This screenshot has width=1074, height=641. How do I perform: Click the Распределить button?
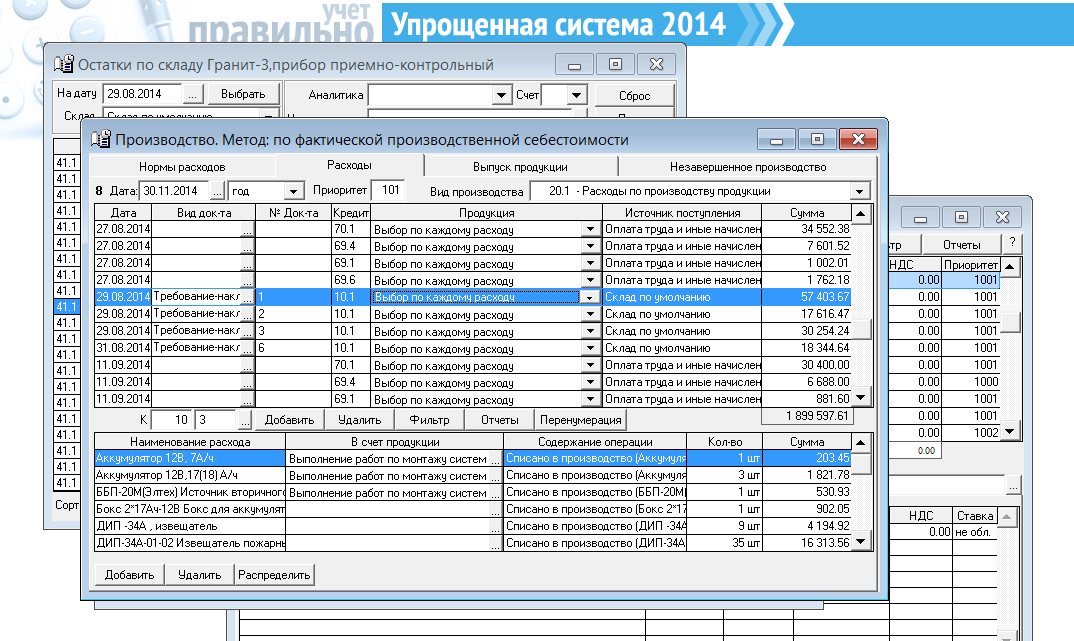pyautogui.click(x=274, y=575)
